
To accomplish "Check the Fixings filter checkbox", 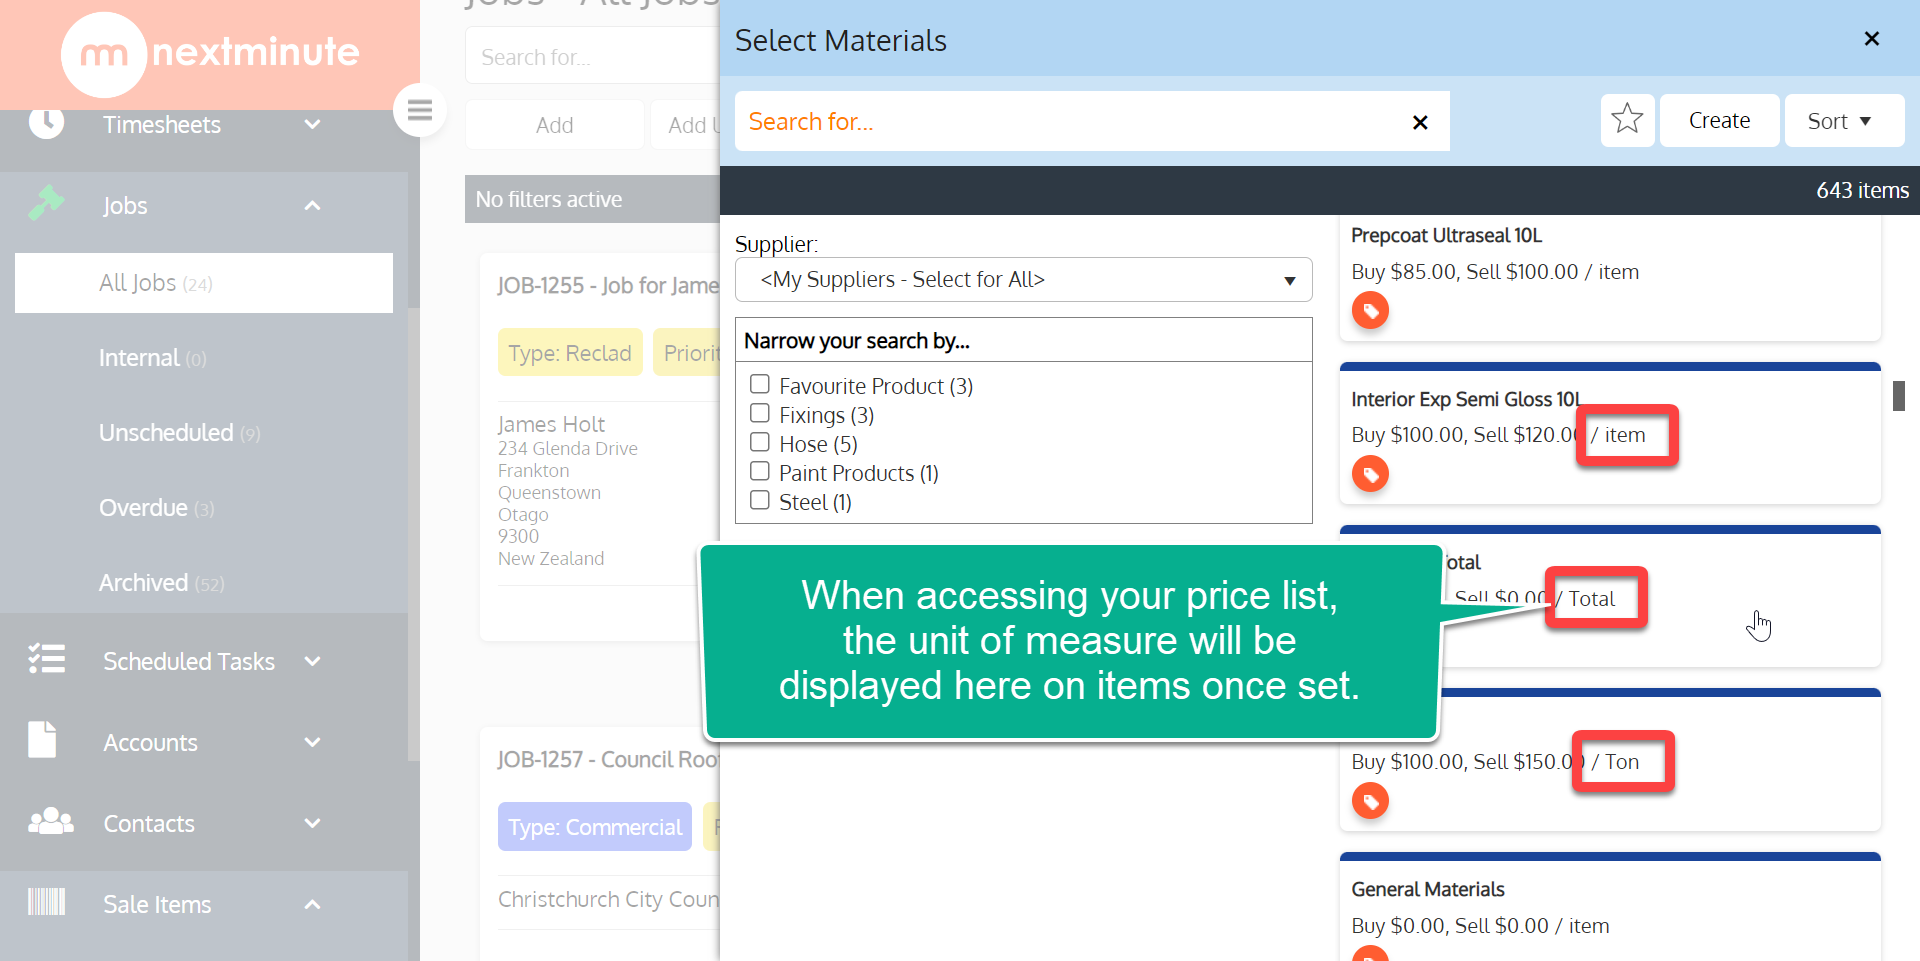I will [x=760, y=413].
